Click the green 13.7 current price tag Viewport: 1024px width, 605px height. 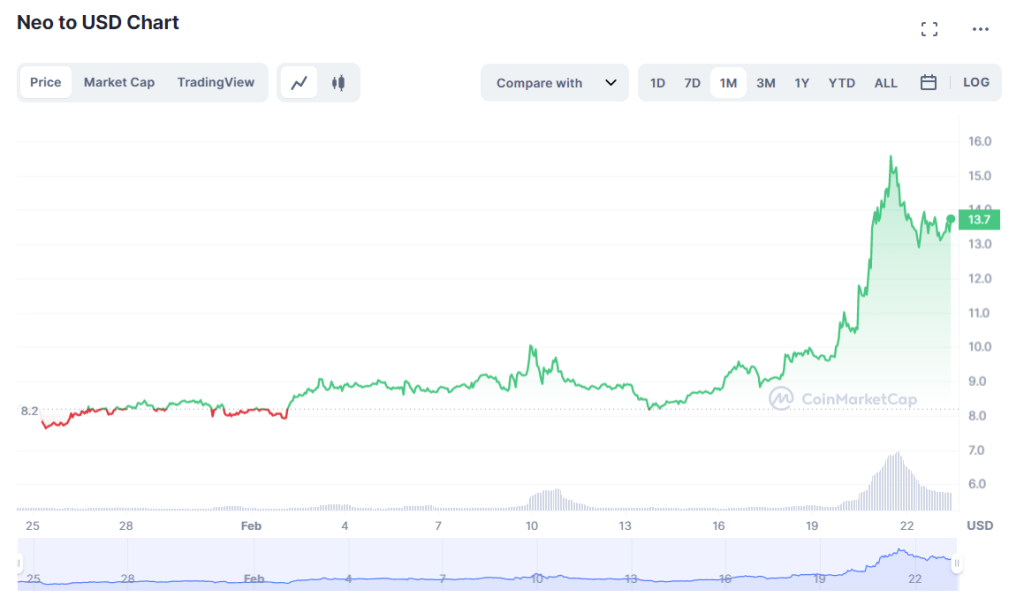pyautogui.click(x=979, y=220)
